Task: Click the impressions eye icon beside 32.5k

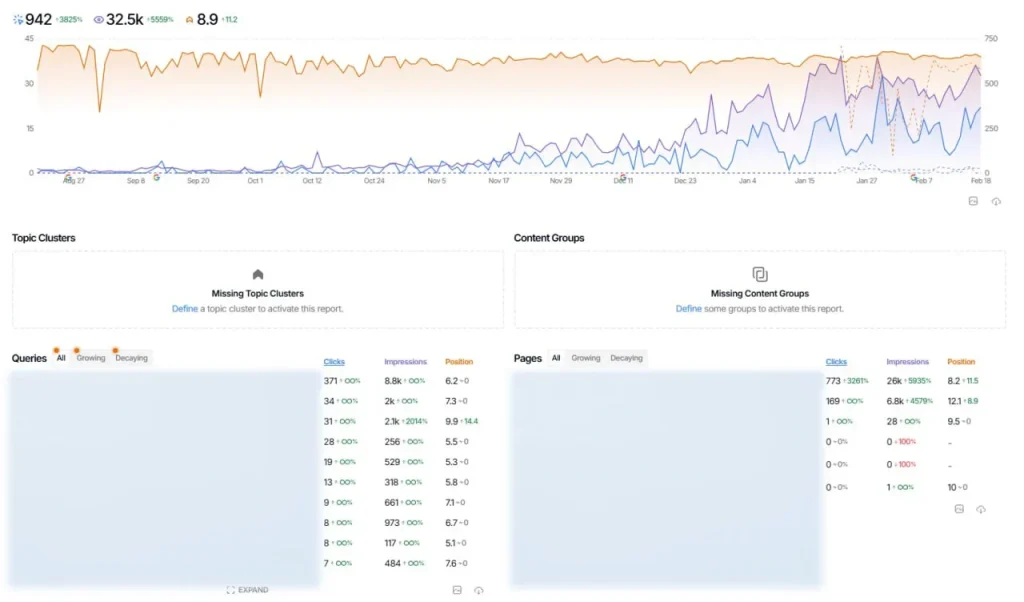Action: pos(98,20)
